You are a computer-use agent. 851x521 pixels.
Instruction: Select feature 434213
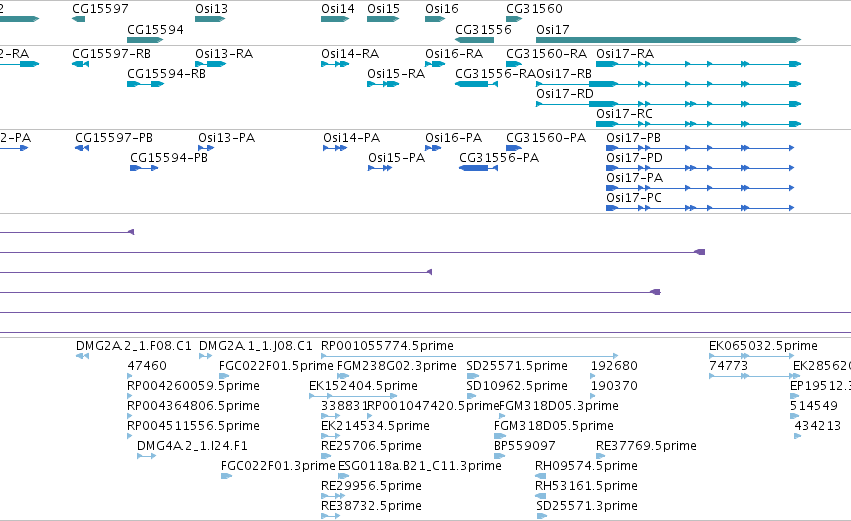(x=817, y=426)
